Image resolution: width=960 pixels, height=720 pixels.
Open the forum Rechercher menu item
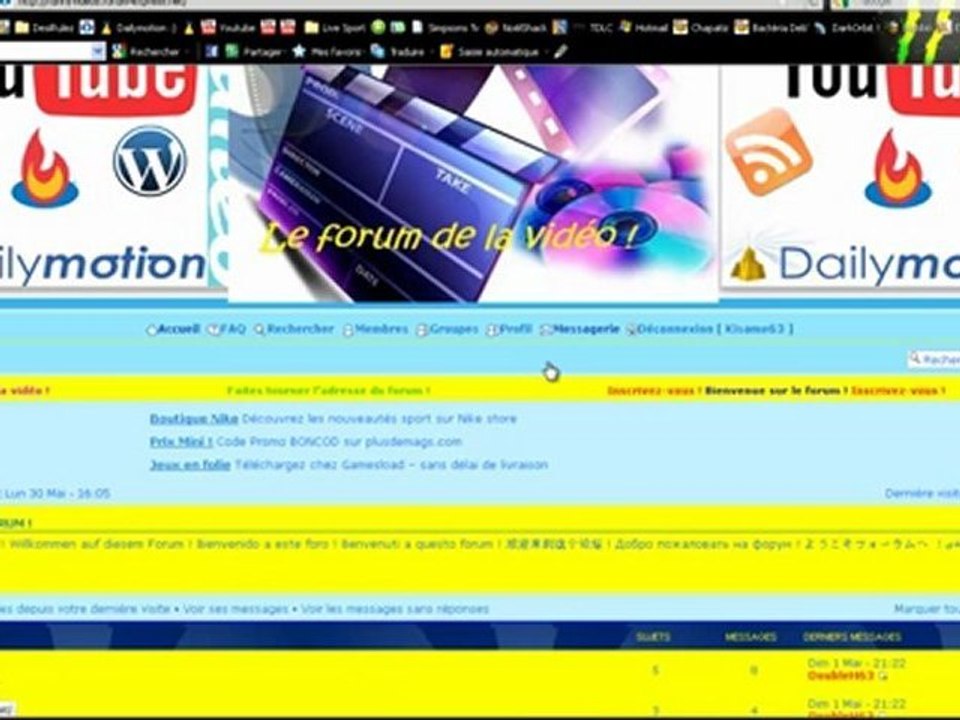tap(294, 329)
